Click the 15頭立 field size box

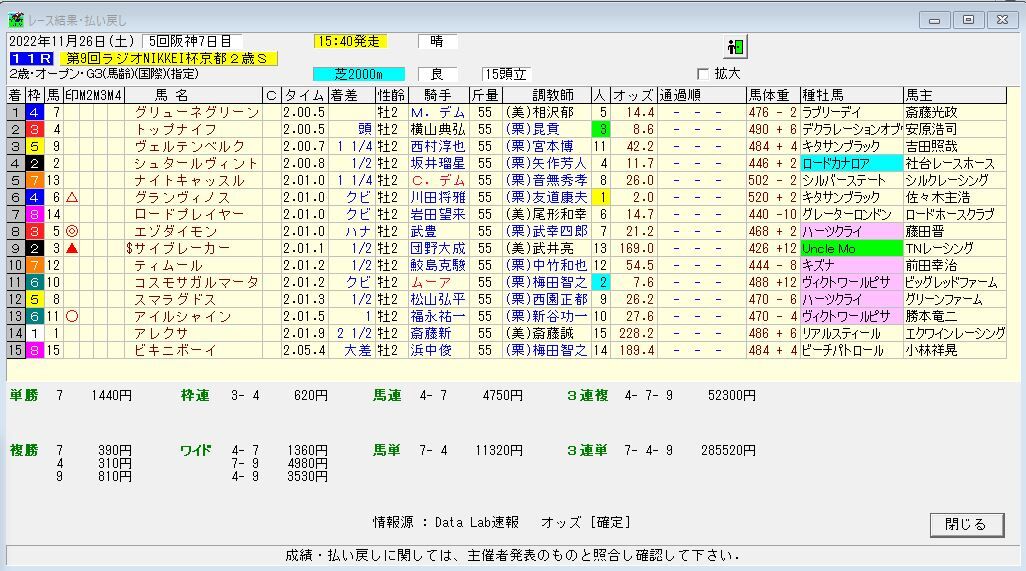coord(506,75)
